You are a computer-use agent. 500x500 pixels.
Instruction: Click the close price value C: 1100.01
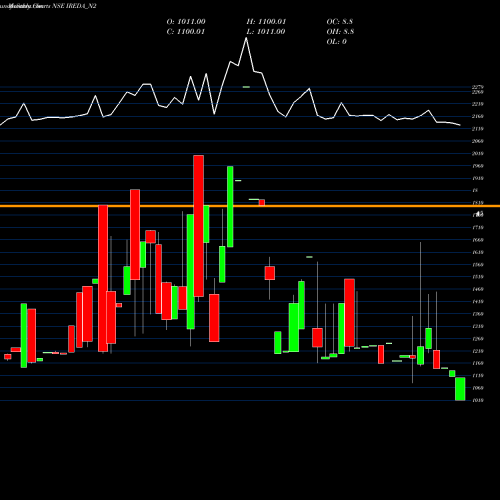tap(186, 32)
